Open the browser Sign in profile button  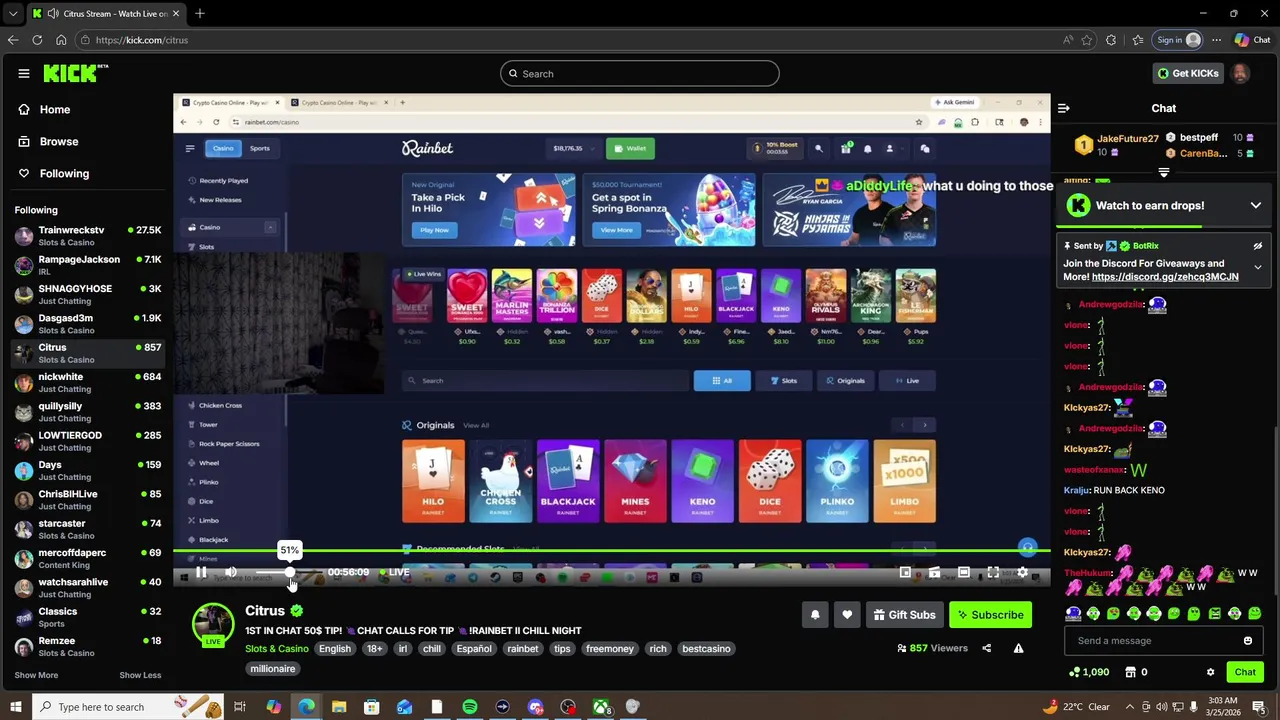1179,40
